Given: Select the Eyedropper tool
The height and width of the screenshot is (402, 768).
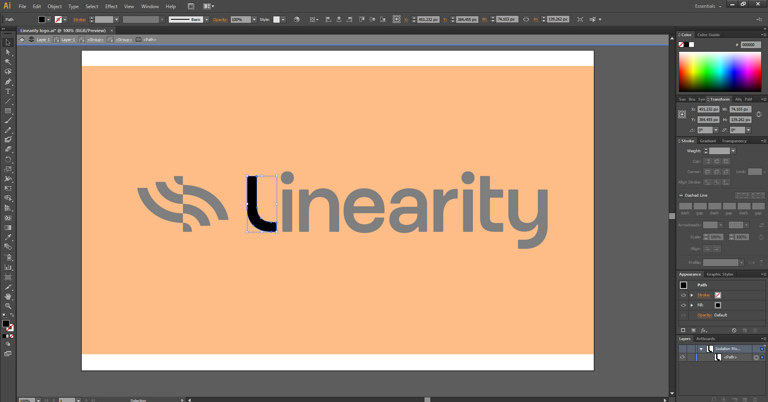Looking at the screenshot, I should click(8, 237).
